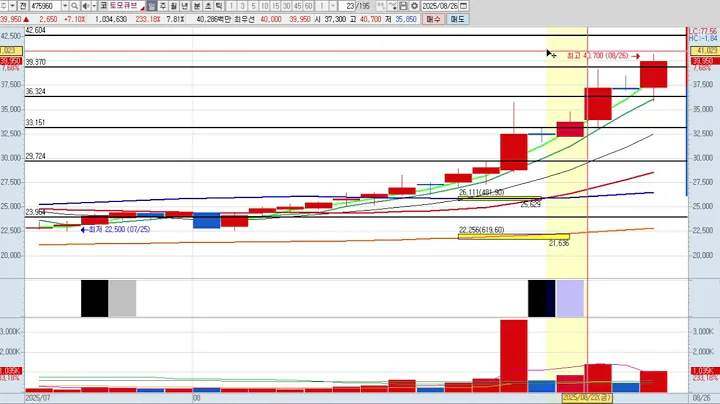The image size is (720, 404).
Task: Click the 매도 sell button
Action: pyautogui.click(x=458, y=19)
